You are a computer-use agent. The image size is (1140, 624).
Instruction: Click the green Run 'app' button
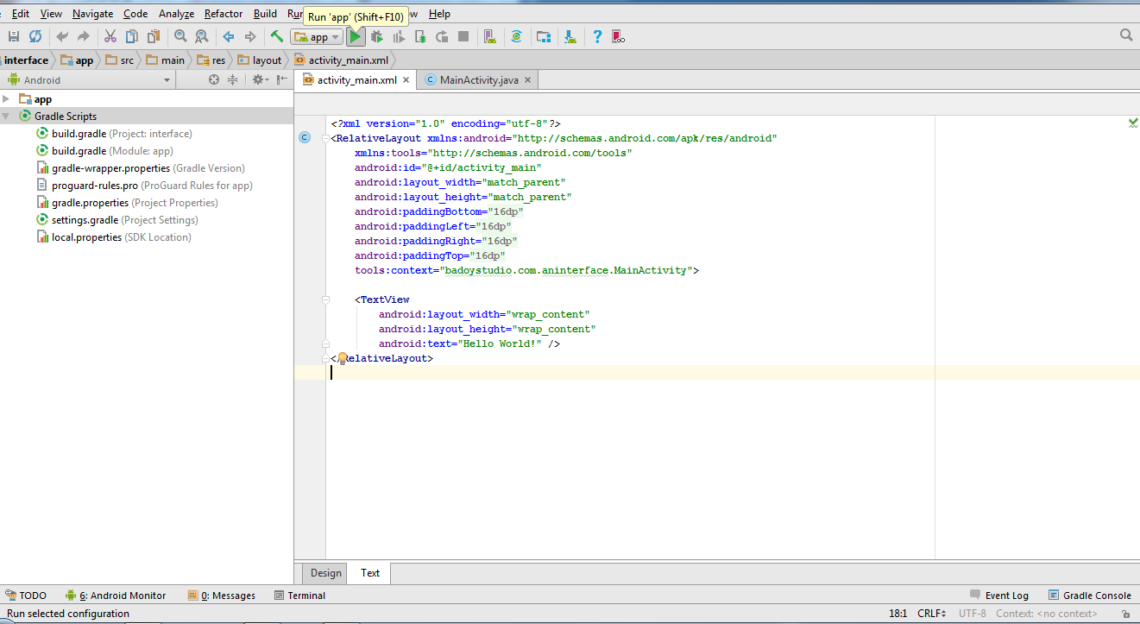(x=355, y=37)
